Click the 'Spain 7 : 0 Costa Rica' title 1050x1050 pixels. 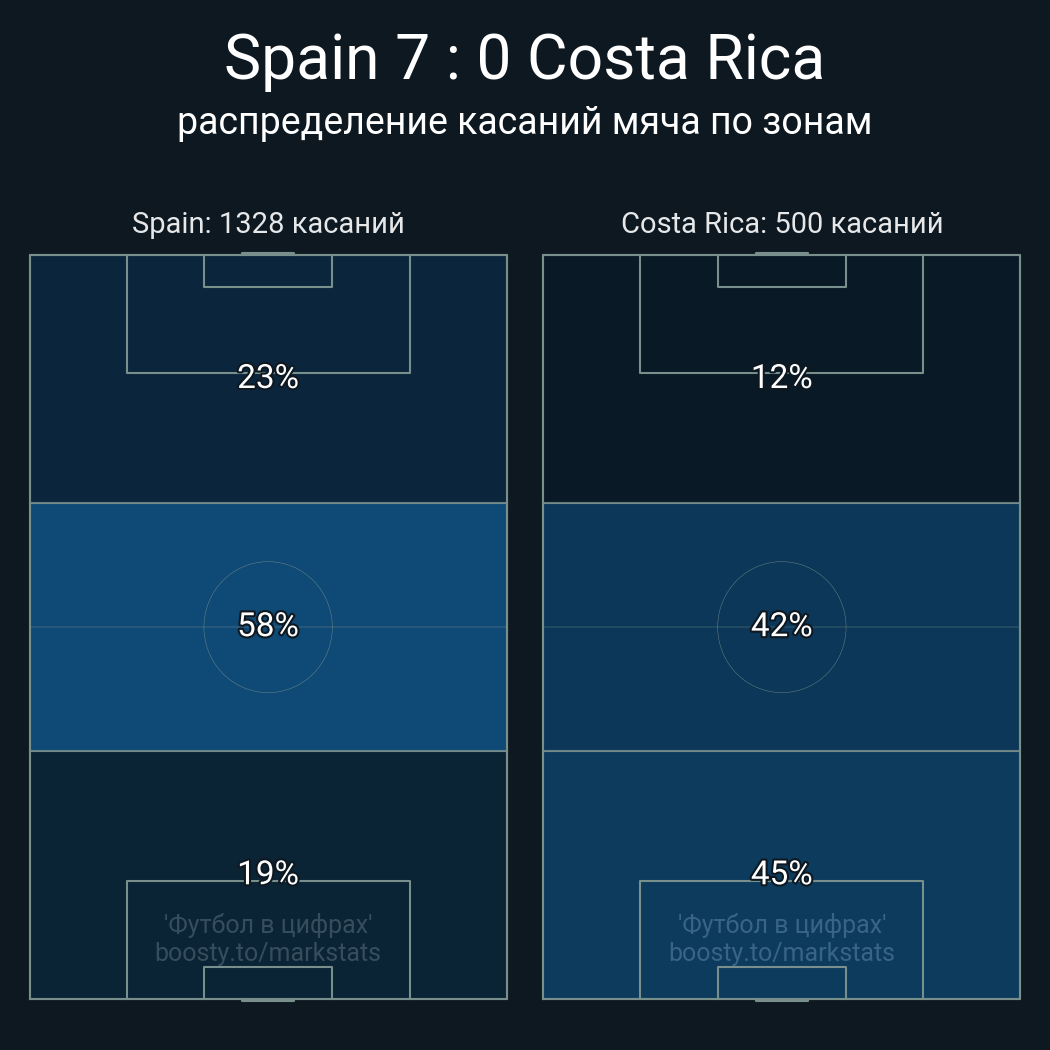(524, 58)
